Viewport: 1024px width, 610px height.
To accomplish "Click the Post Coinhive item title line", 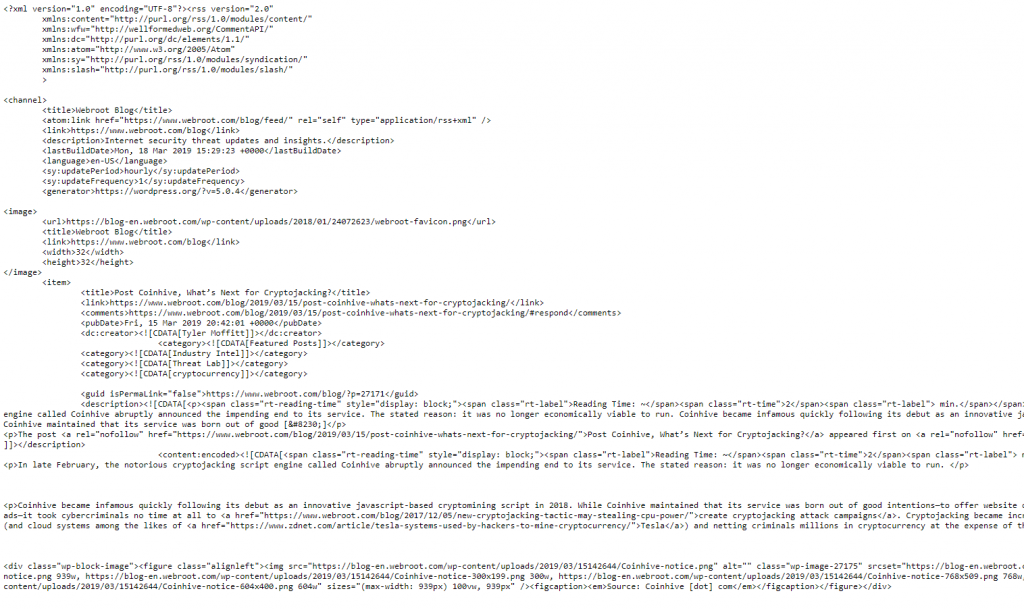I will [225, 293].
